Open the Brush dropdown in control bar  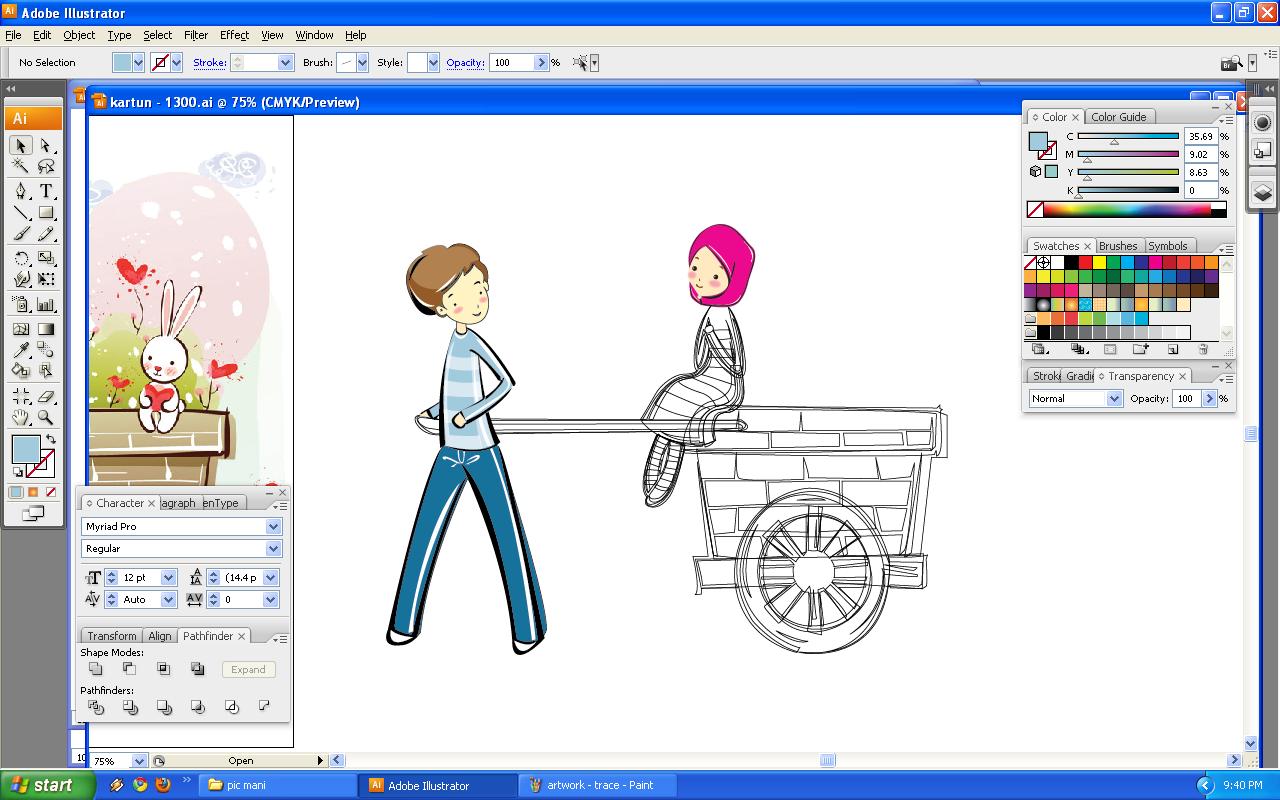click(x=362, y=62)
